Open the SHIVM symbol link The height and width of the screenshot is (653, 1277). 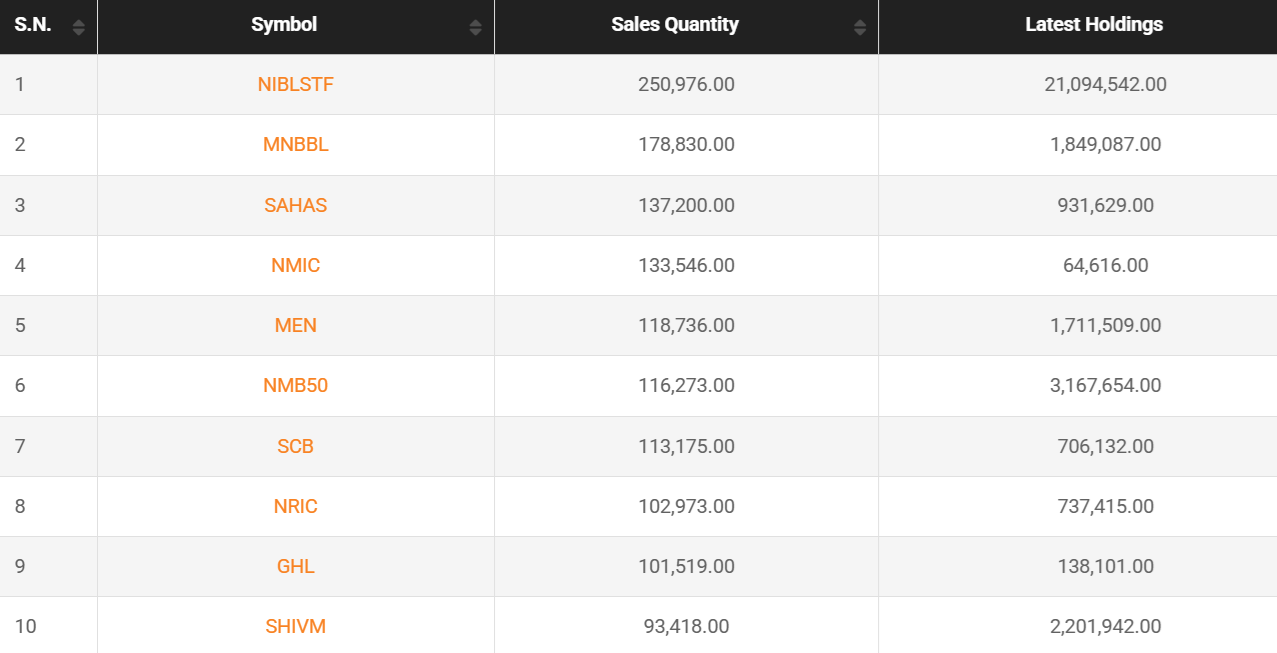(296, 627)
